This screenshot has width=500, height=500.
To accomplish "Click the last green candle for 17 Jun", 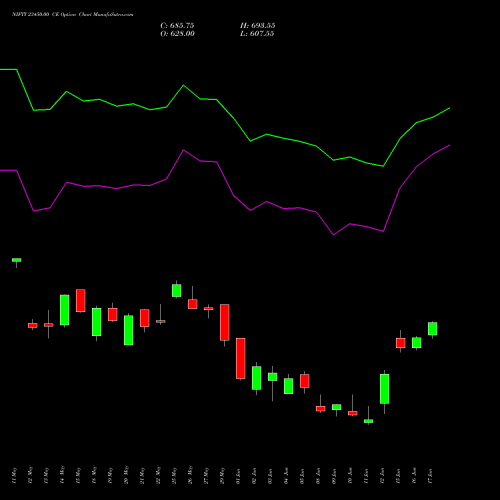I will pyautogui.click(x=433, y=329).
